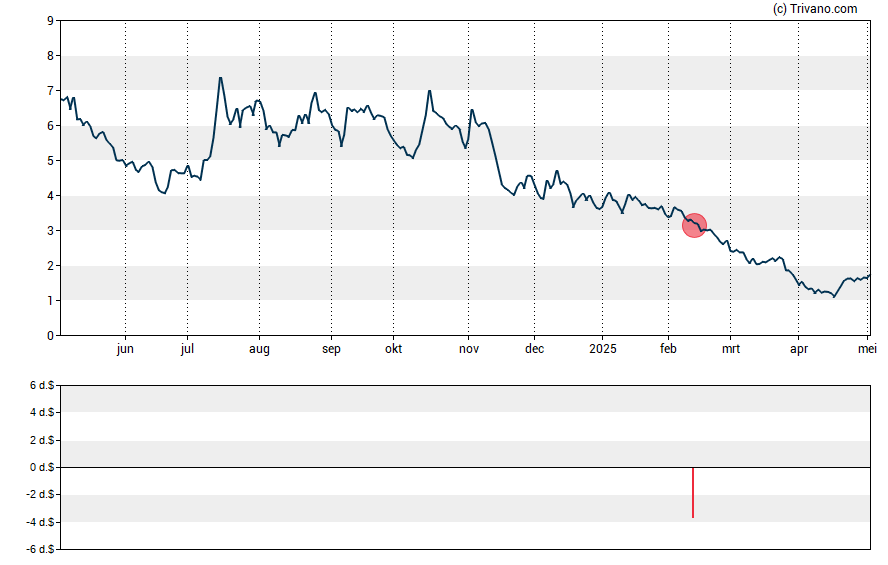888x565 pixels.
Task: Click the '0 d.$' axis label
Action: coord(42,468)
